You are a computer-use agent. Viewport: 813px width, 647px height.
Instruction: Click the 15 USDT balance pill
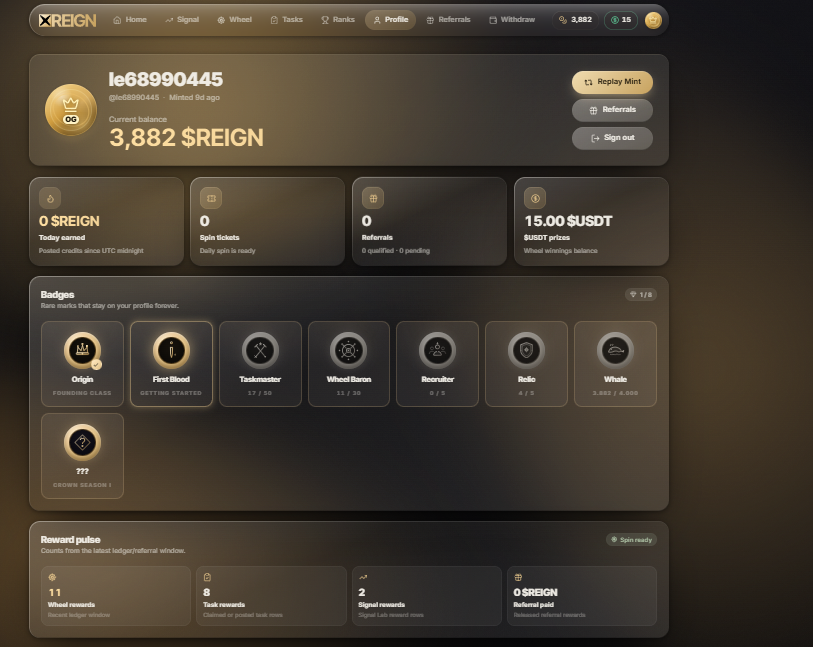point(621,20)
